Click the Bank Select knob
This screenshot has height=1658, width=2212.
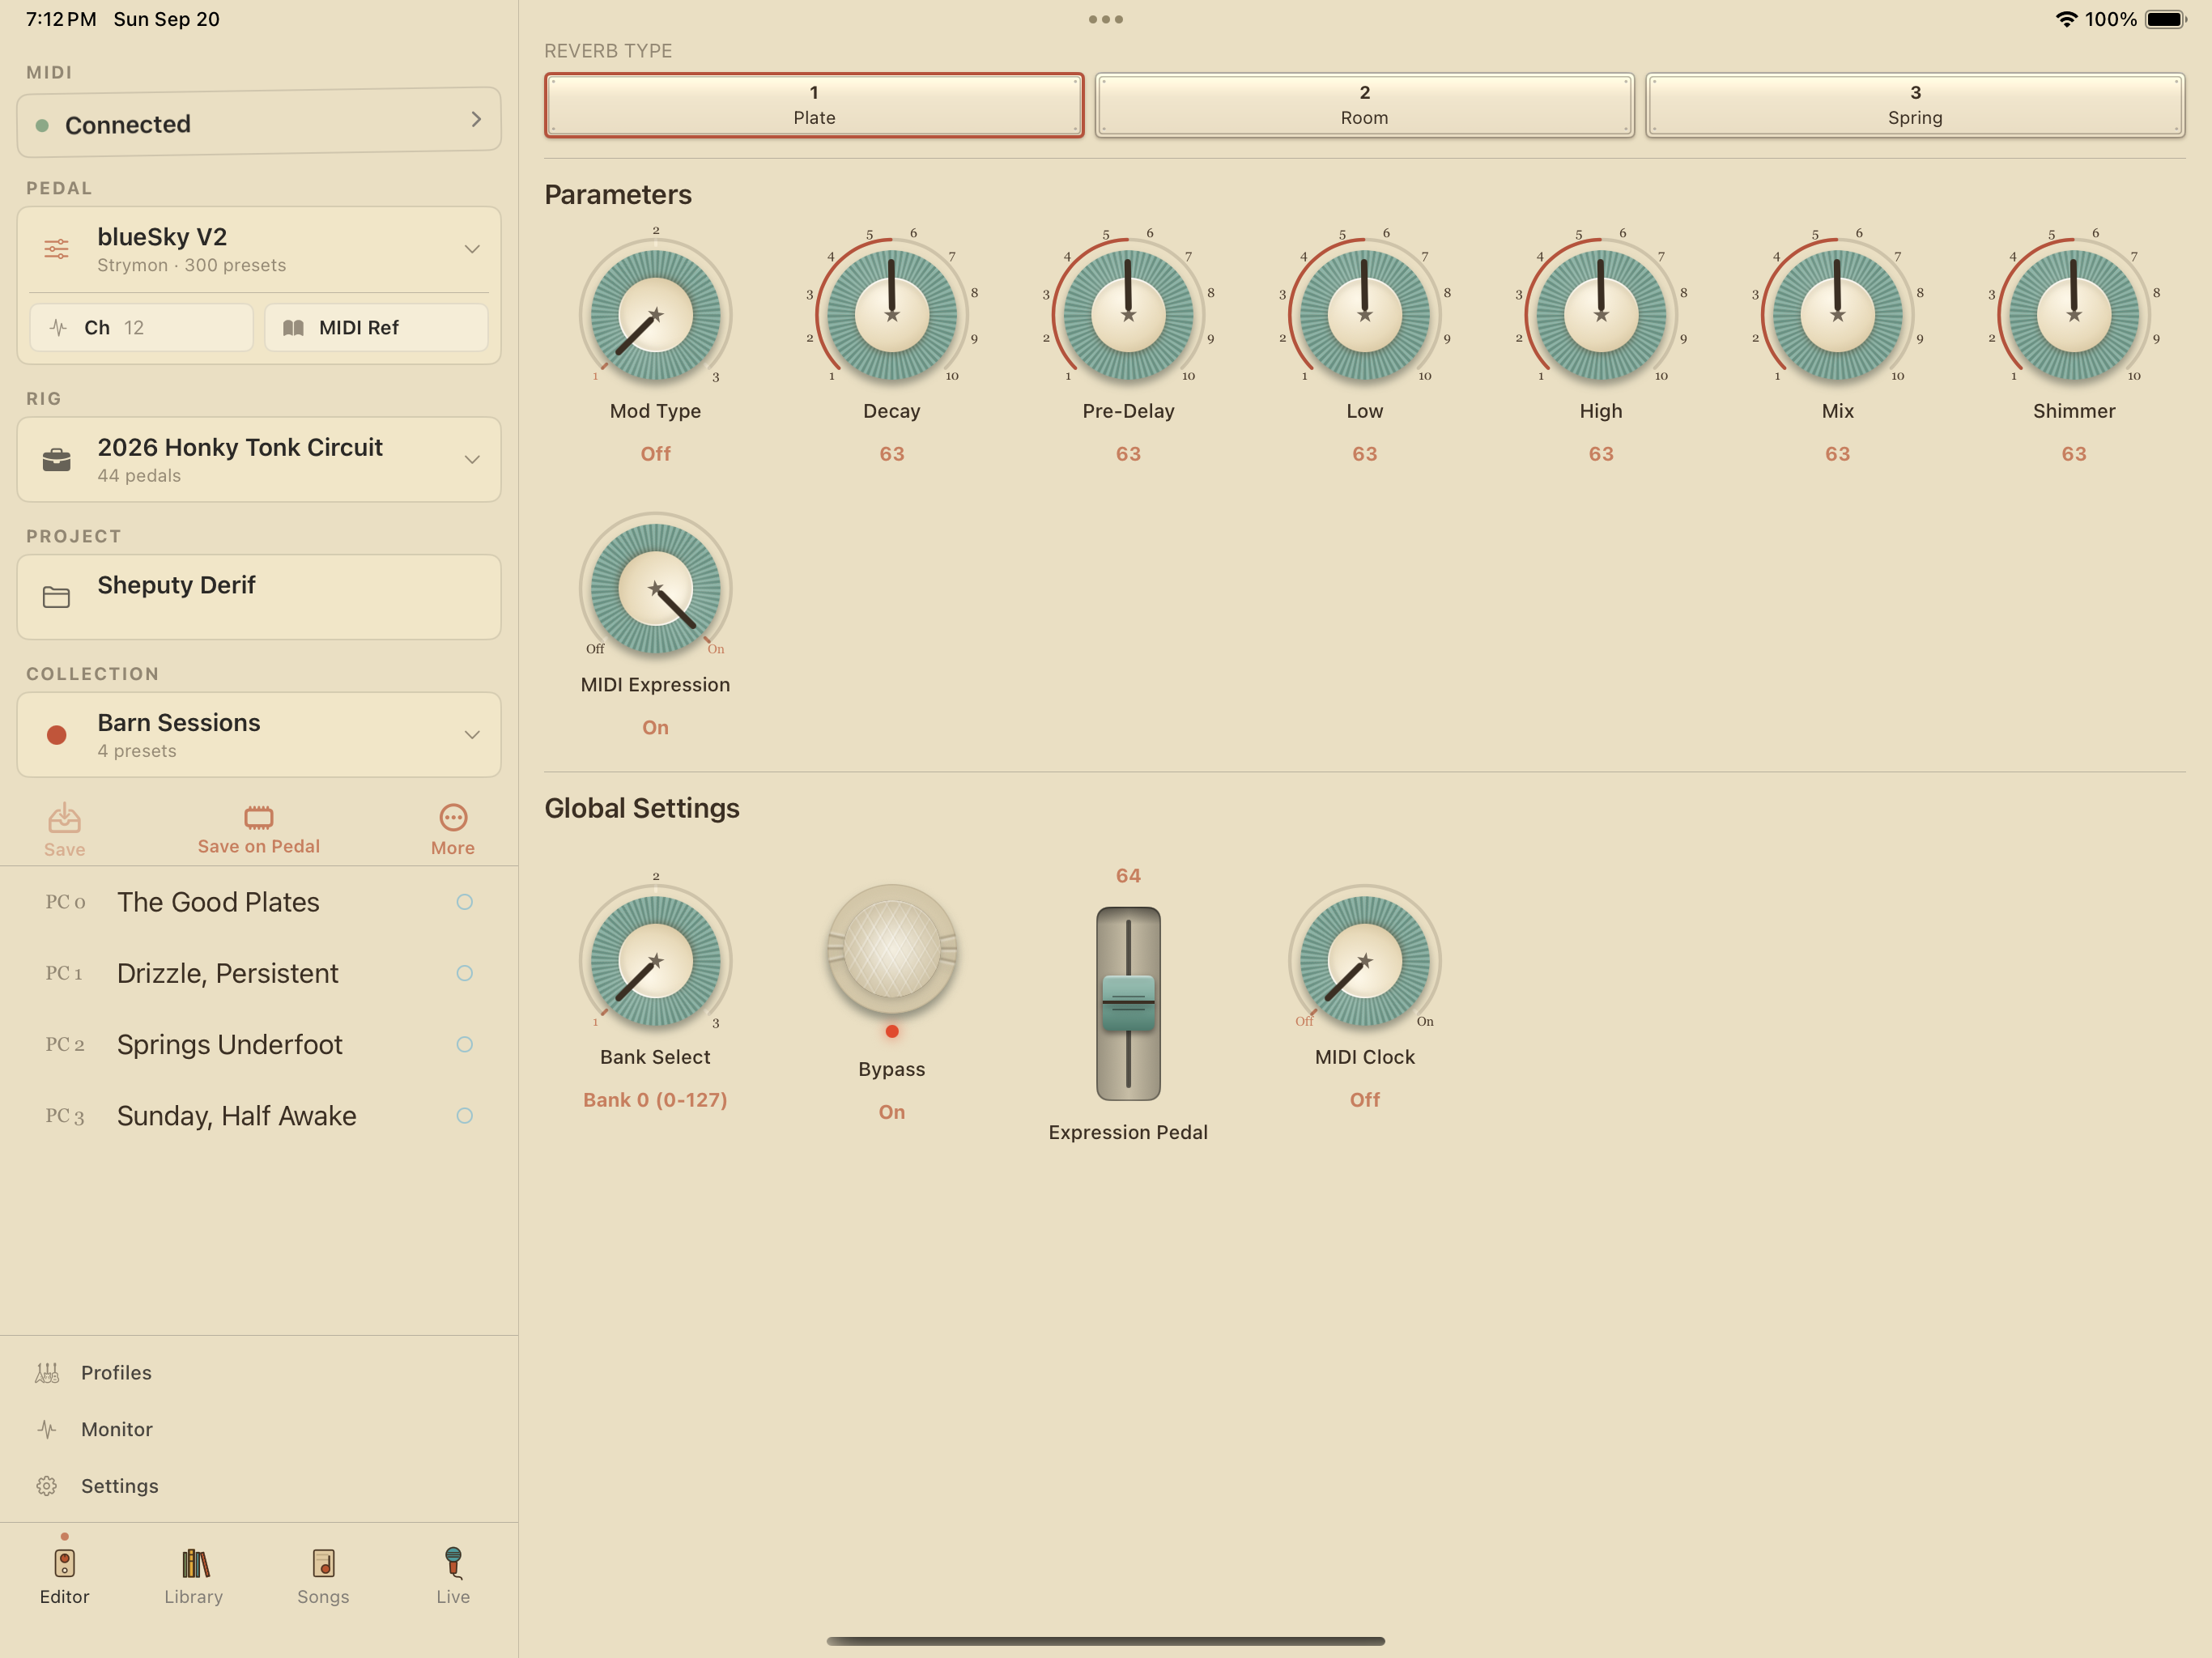pos(656,960)
